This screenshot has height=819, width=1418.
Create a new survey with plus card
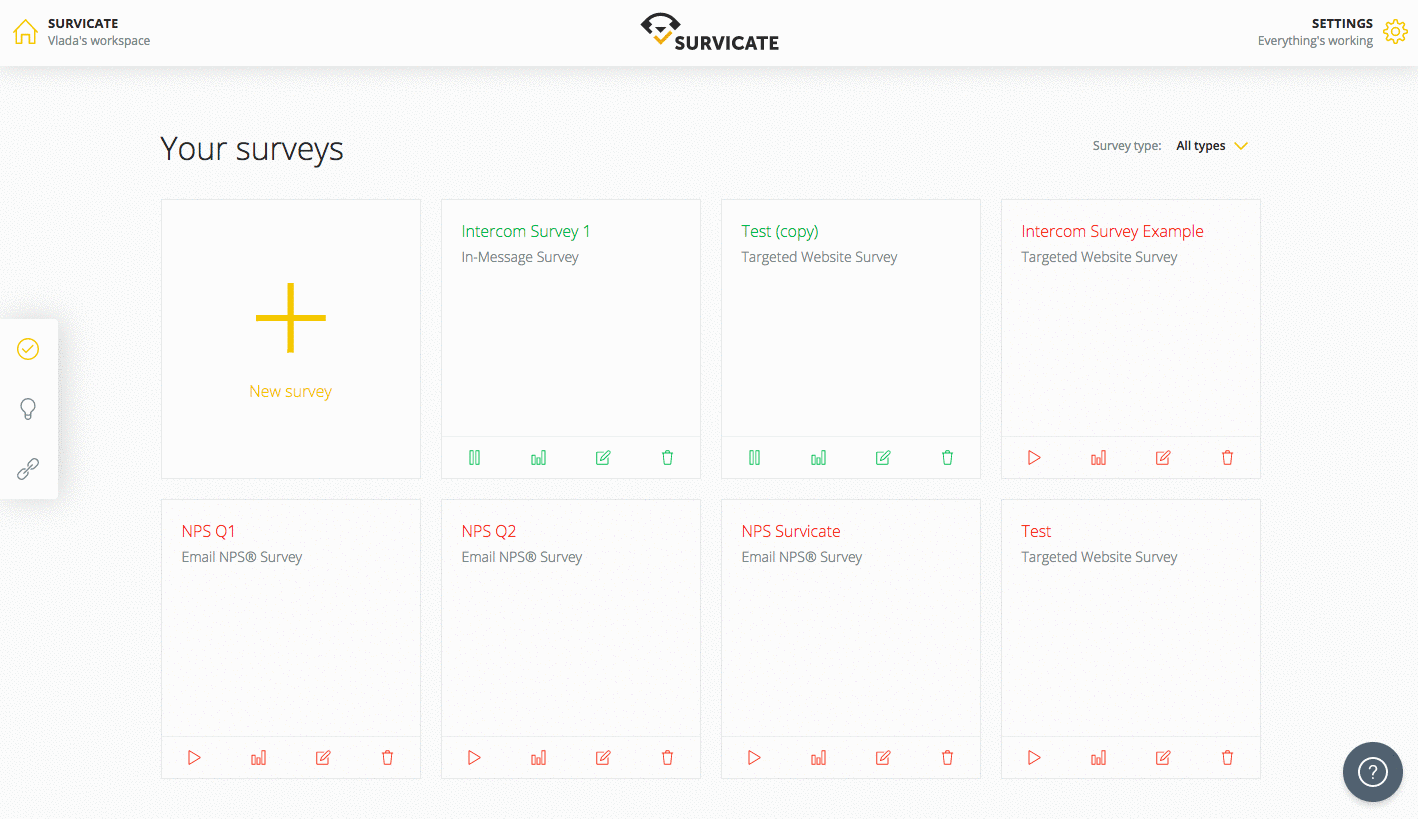[x=291, y=339]
